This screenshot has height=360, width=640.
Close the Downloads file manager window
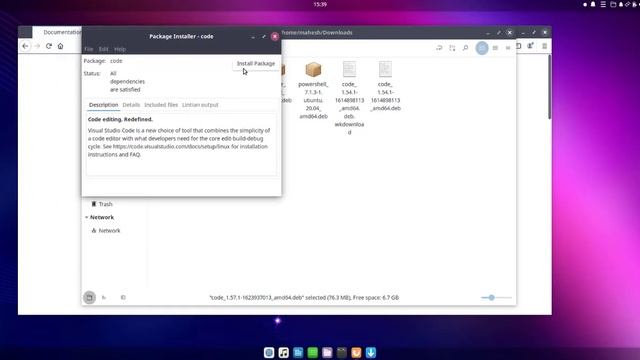509,33
